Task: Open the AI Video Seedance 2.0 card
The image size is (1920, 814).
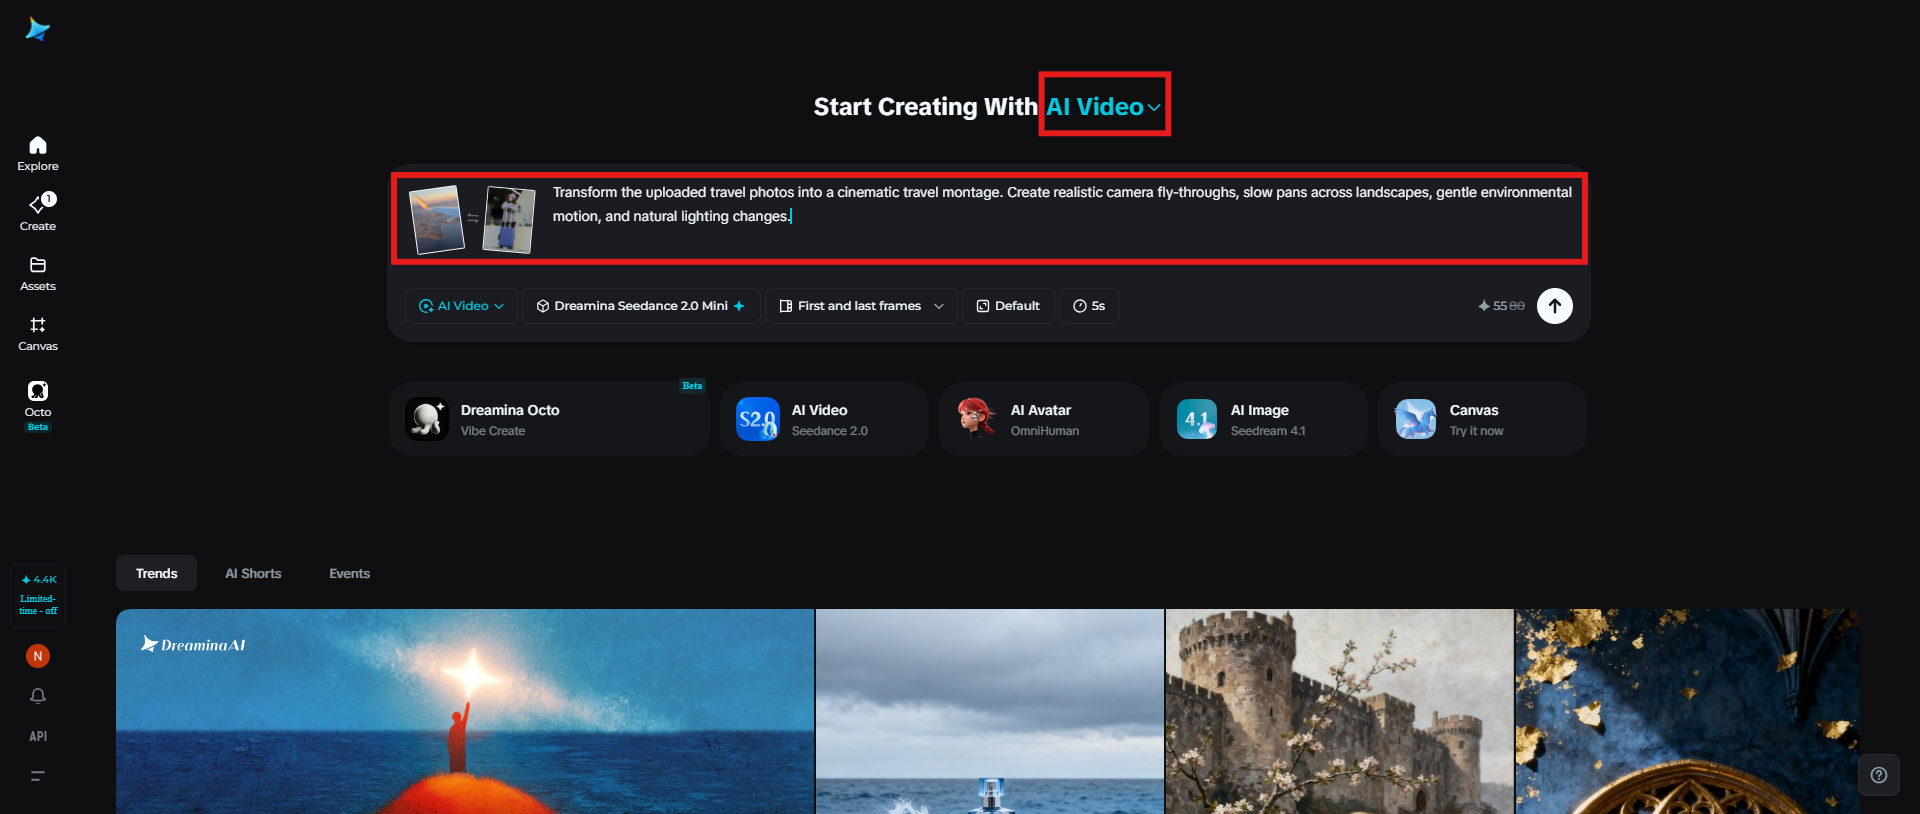Action: click(824, 419)
